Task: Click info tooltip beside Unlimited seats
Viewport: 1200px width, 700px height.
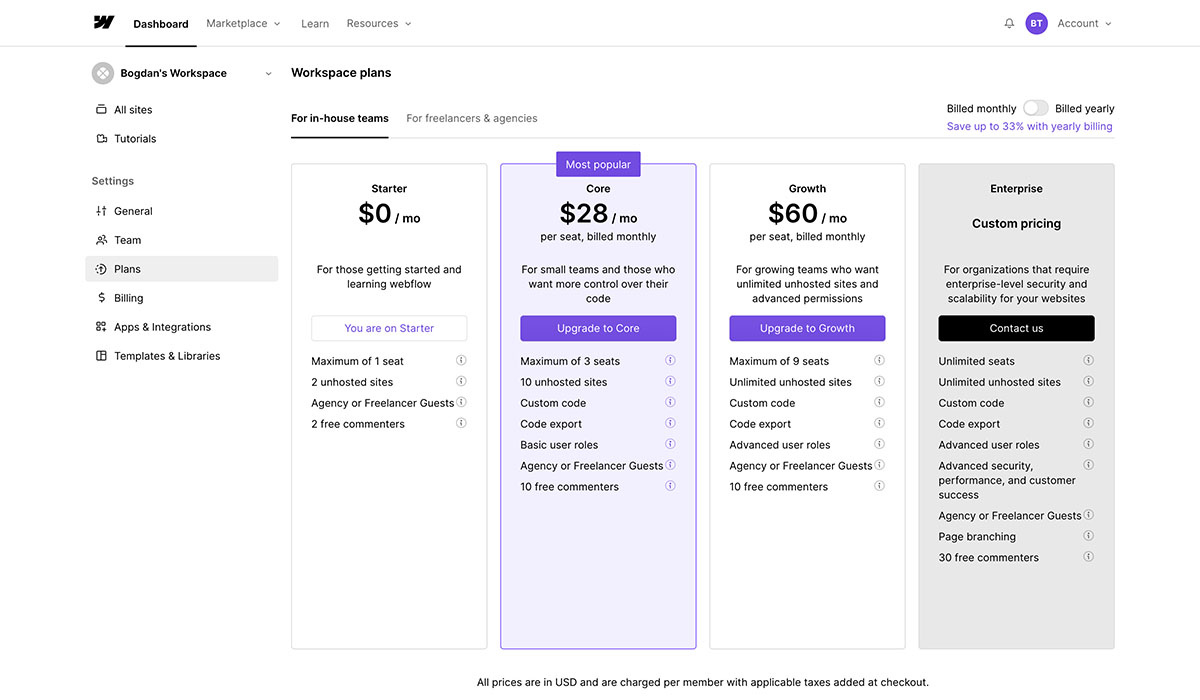Action: 1088,360
